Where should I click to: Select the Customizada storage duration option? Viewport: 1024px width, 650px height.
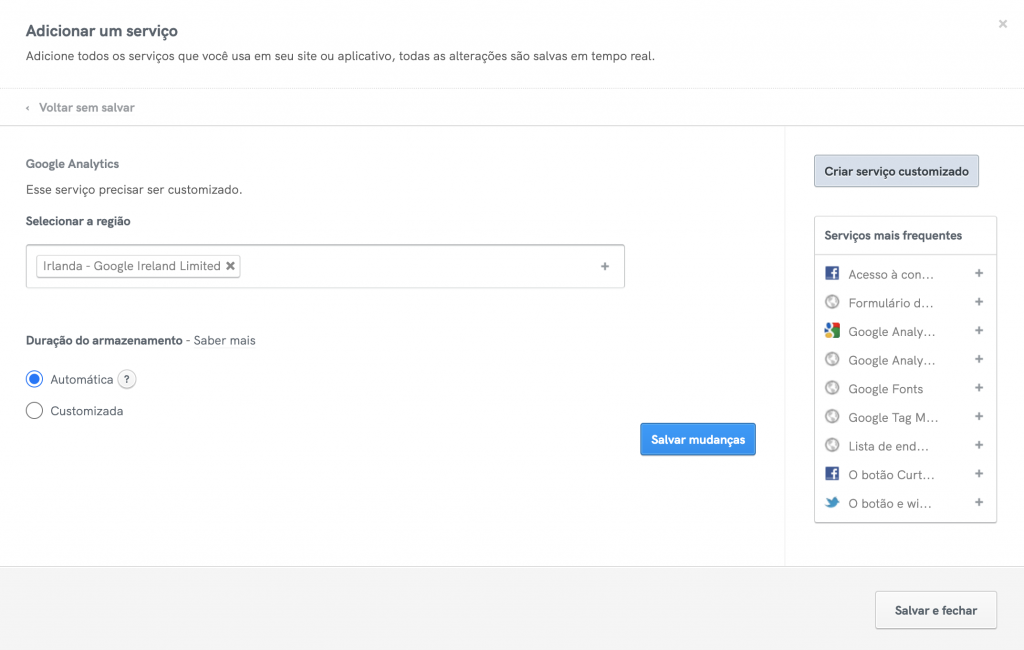(x=35, y=410)
